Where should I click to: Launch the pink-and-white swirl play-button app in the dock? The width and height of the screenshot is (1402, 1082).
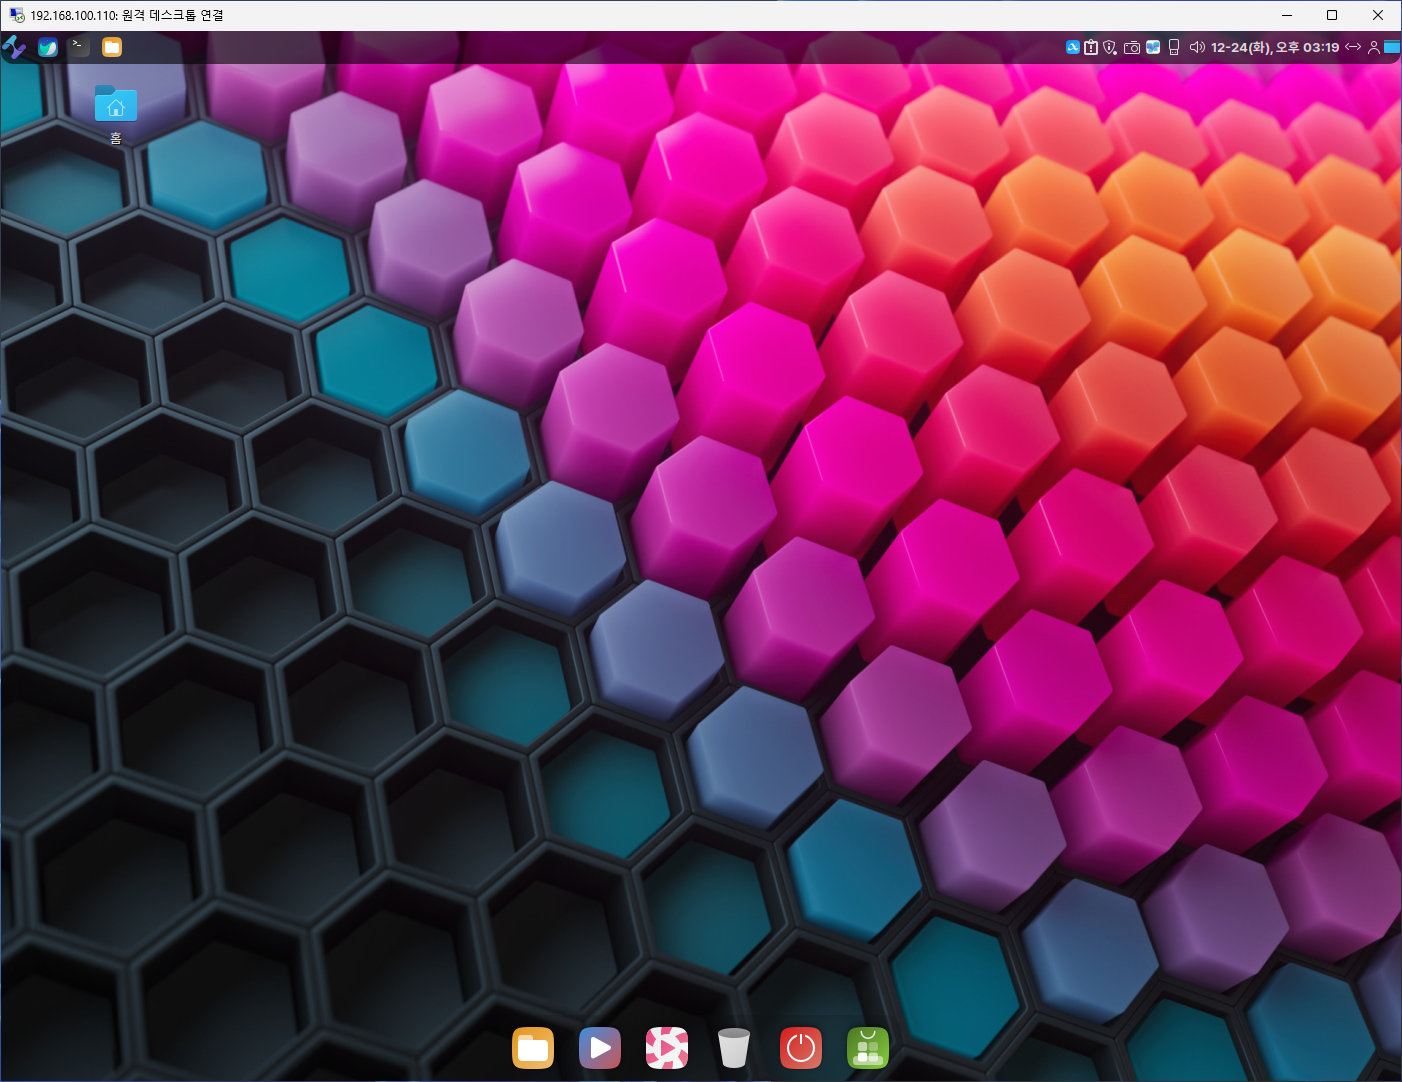[x=667, y=1048]
